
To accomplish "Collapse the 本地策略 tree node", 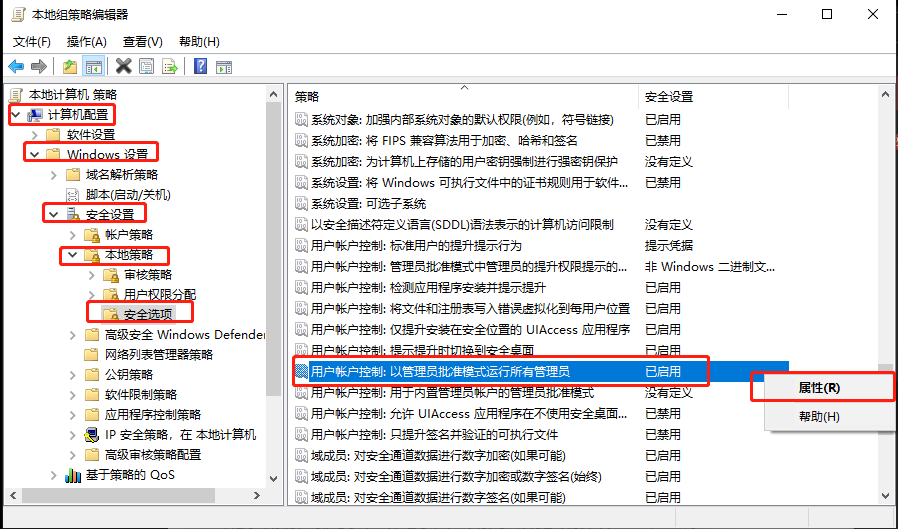I will (73, 255).
